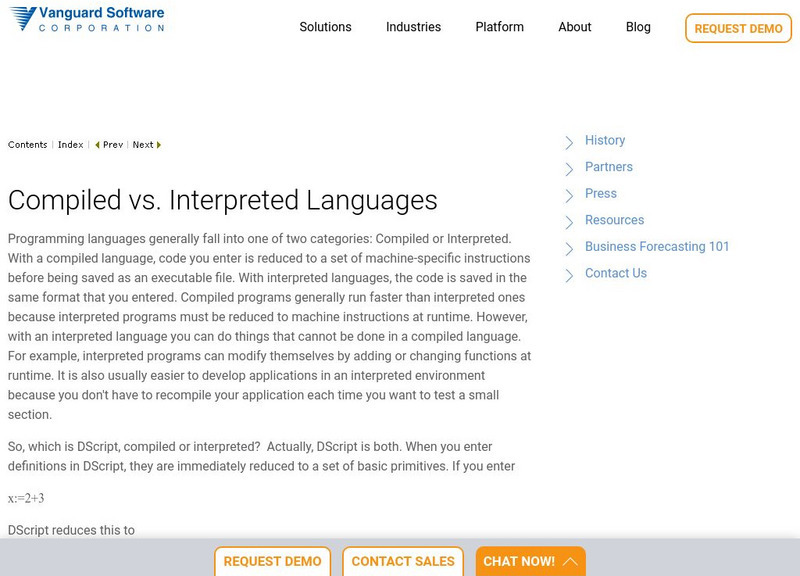Click the chevron icon beside Contact Us
Screen dimensions: 800x576
coord(569,275)
